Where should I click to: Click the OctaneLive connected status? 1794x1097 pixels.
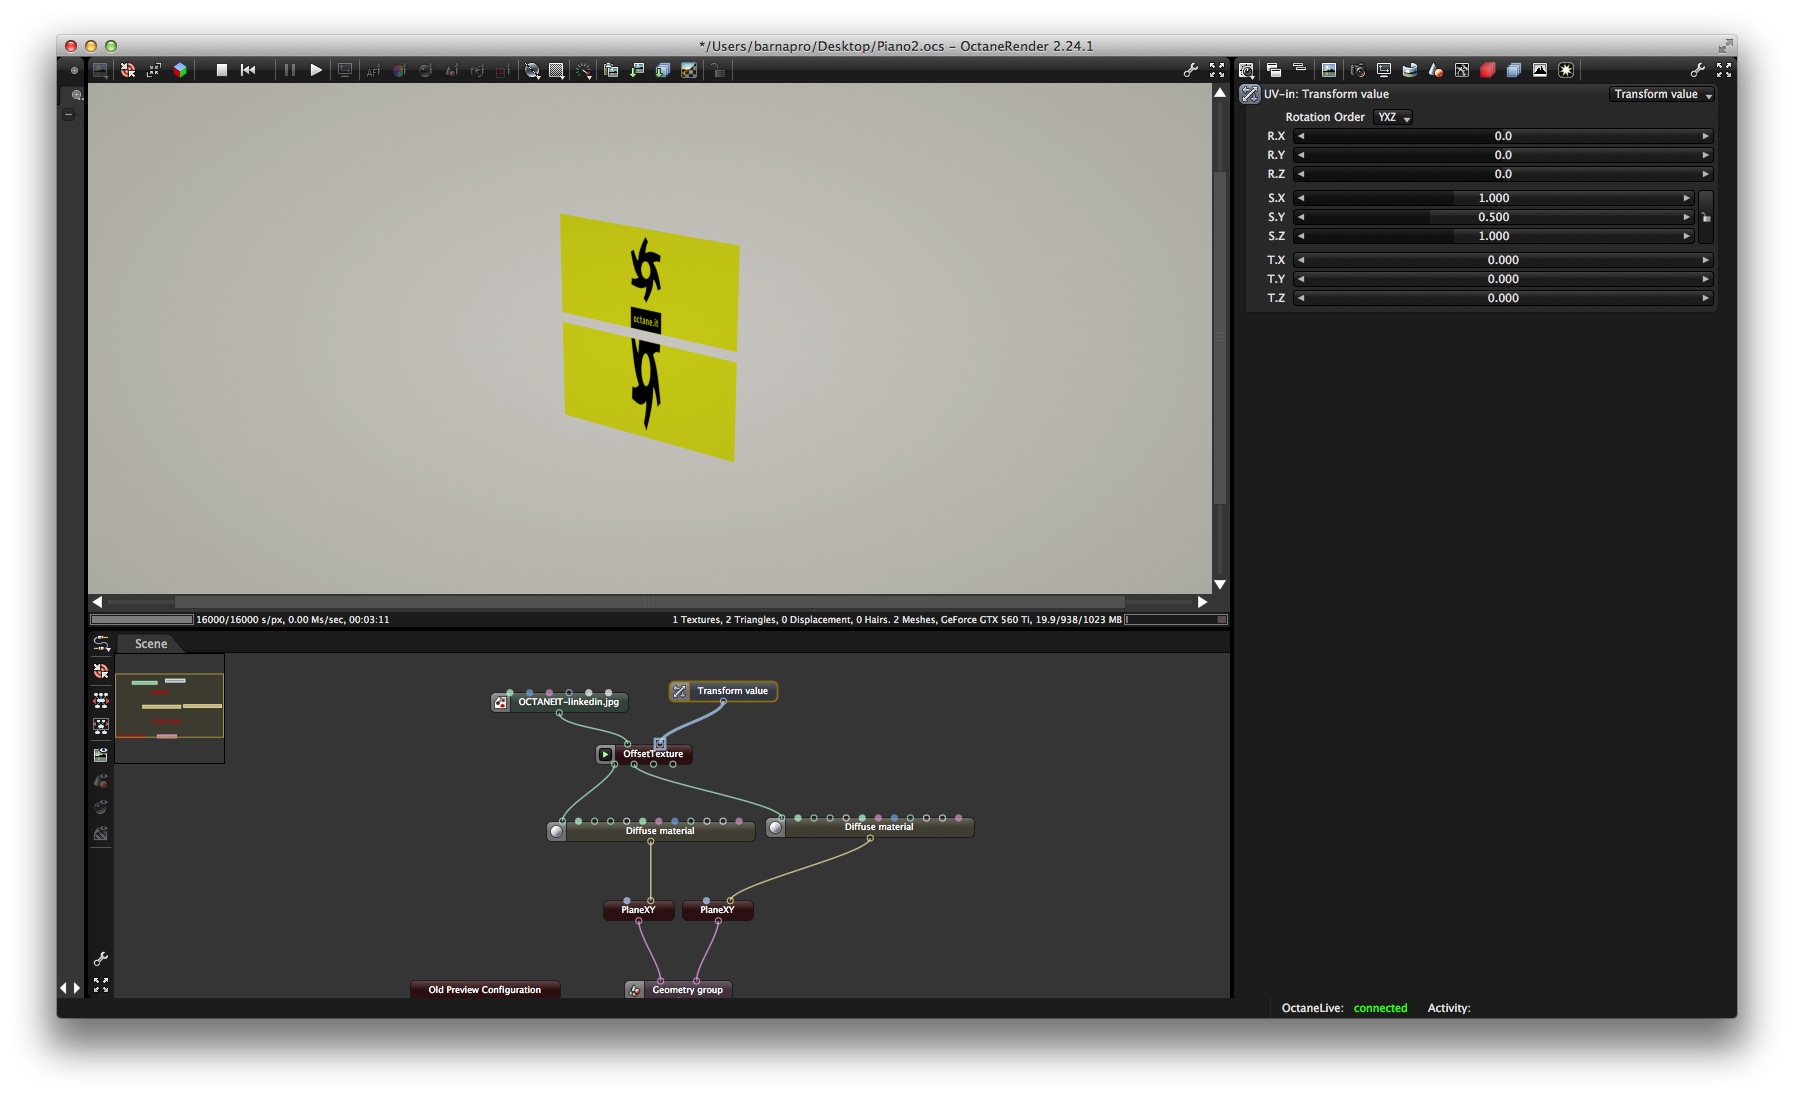1380,1008
